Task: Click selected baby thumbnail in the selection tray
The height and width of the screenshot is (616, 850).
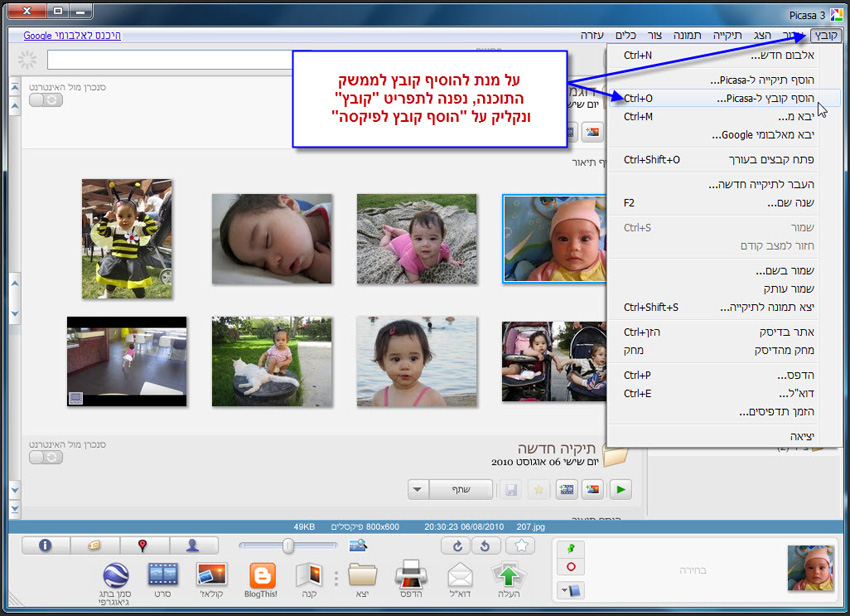Action: click(x=810, y=568)
